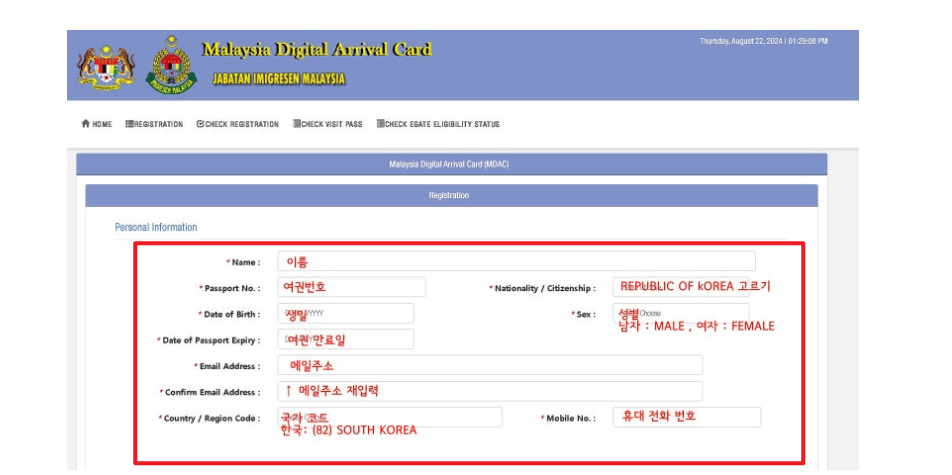Open the Country / Region Code dropdown
The width and height of the screenshot is (952, 475).
390,417
